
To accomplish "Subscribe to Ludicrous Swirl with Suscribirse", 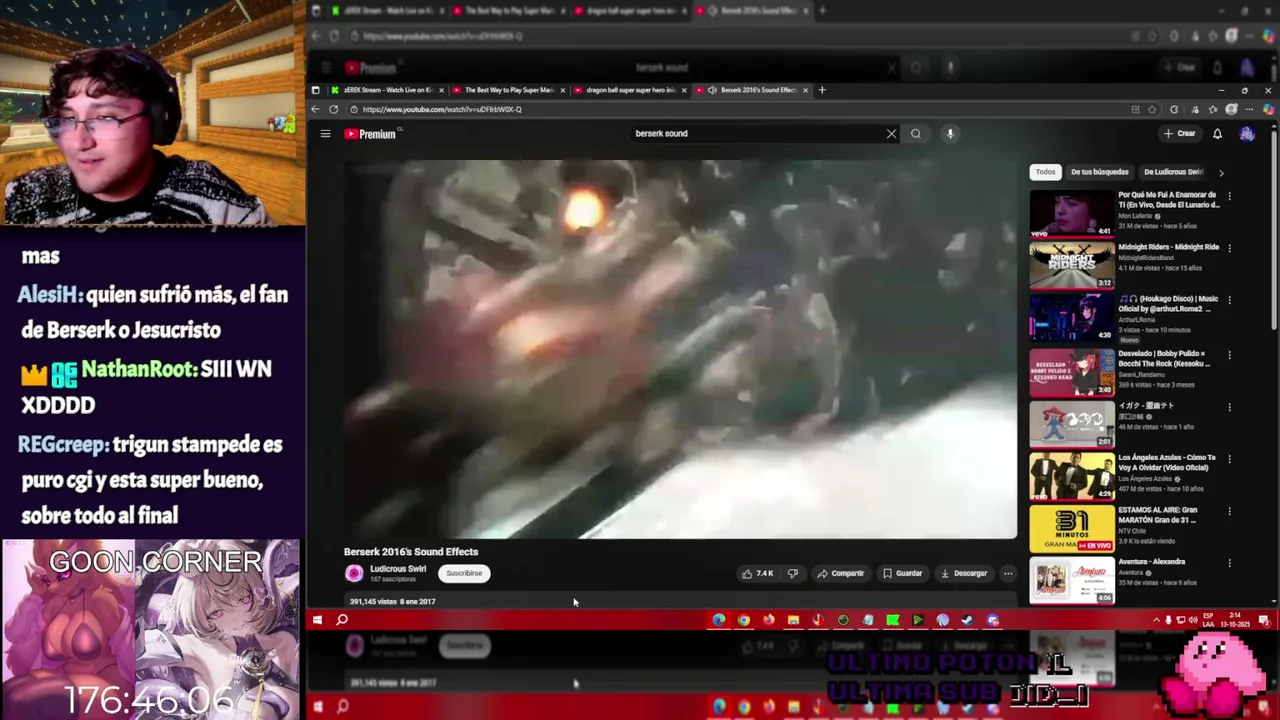I will click(x=464, y=573).
